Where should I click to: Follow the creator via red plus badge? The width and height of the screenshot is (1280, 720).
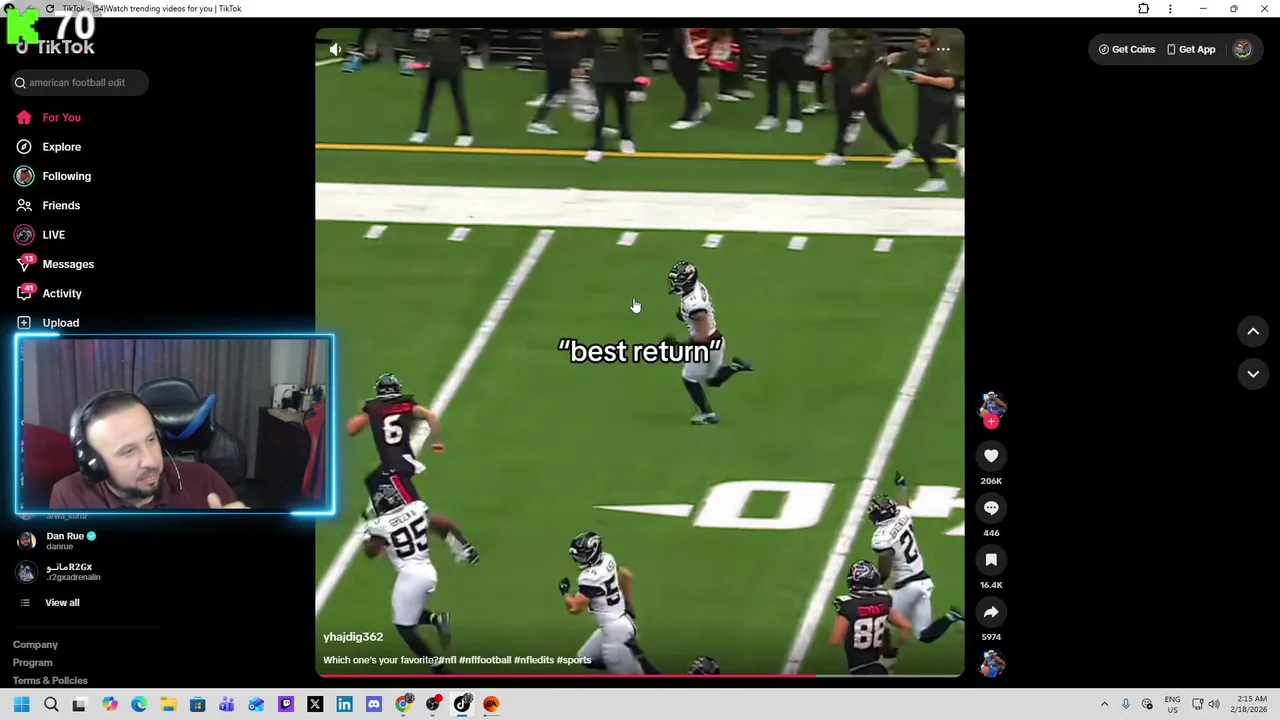click(991, 422)
